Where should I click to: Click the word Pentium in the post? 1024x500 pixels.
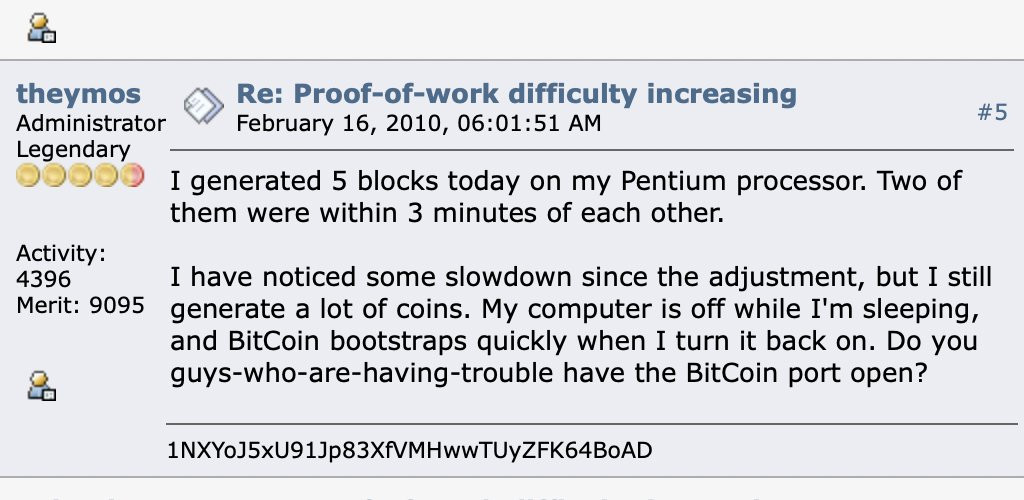[x=663, y=181]
